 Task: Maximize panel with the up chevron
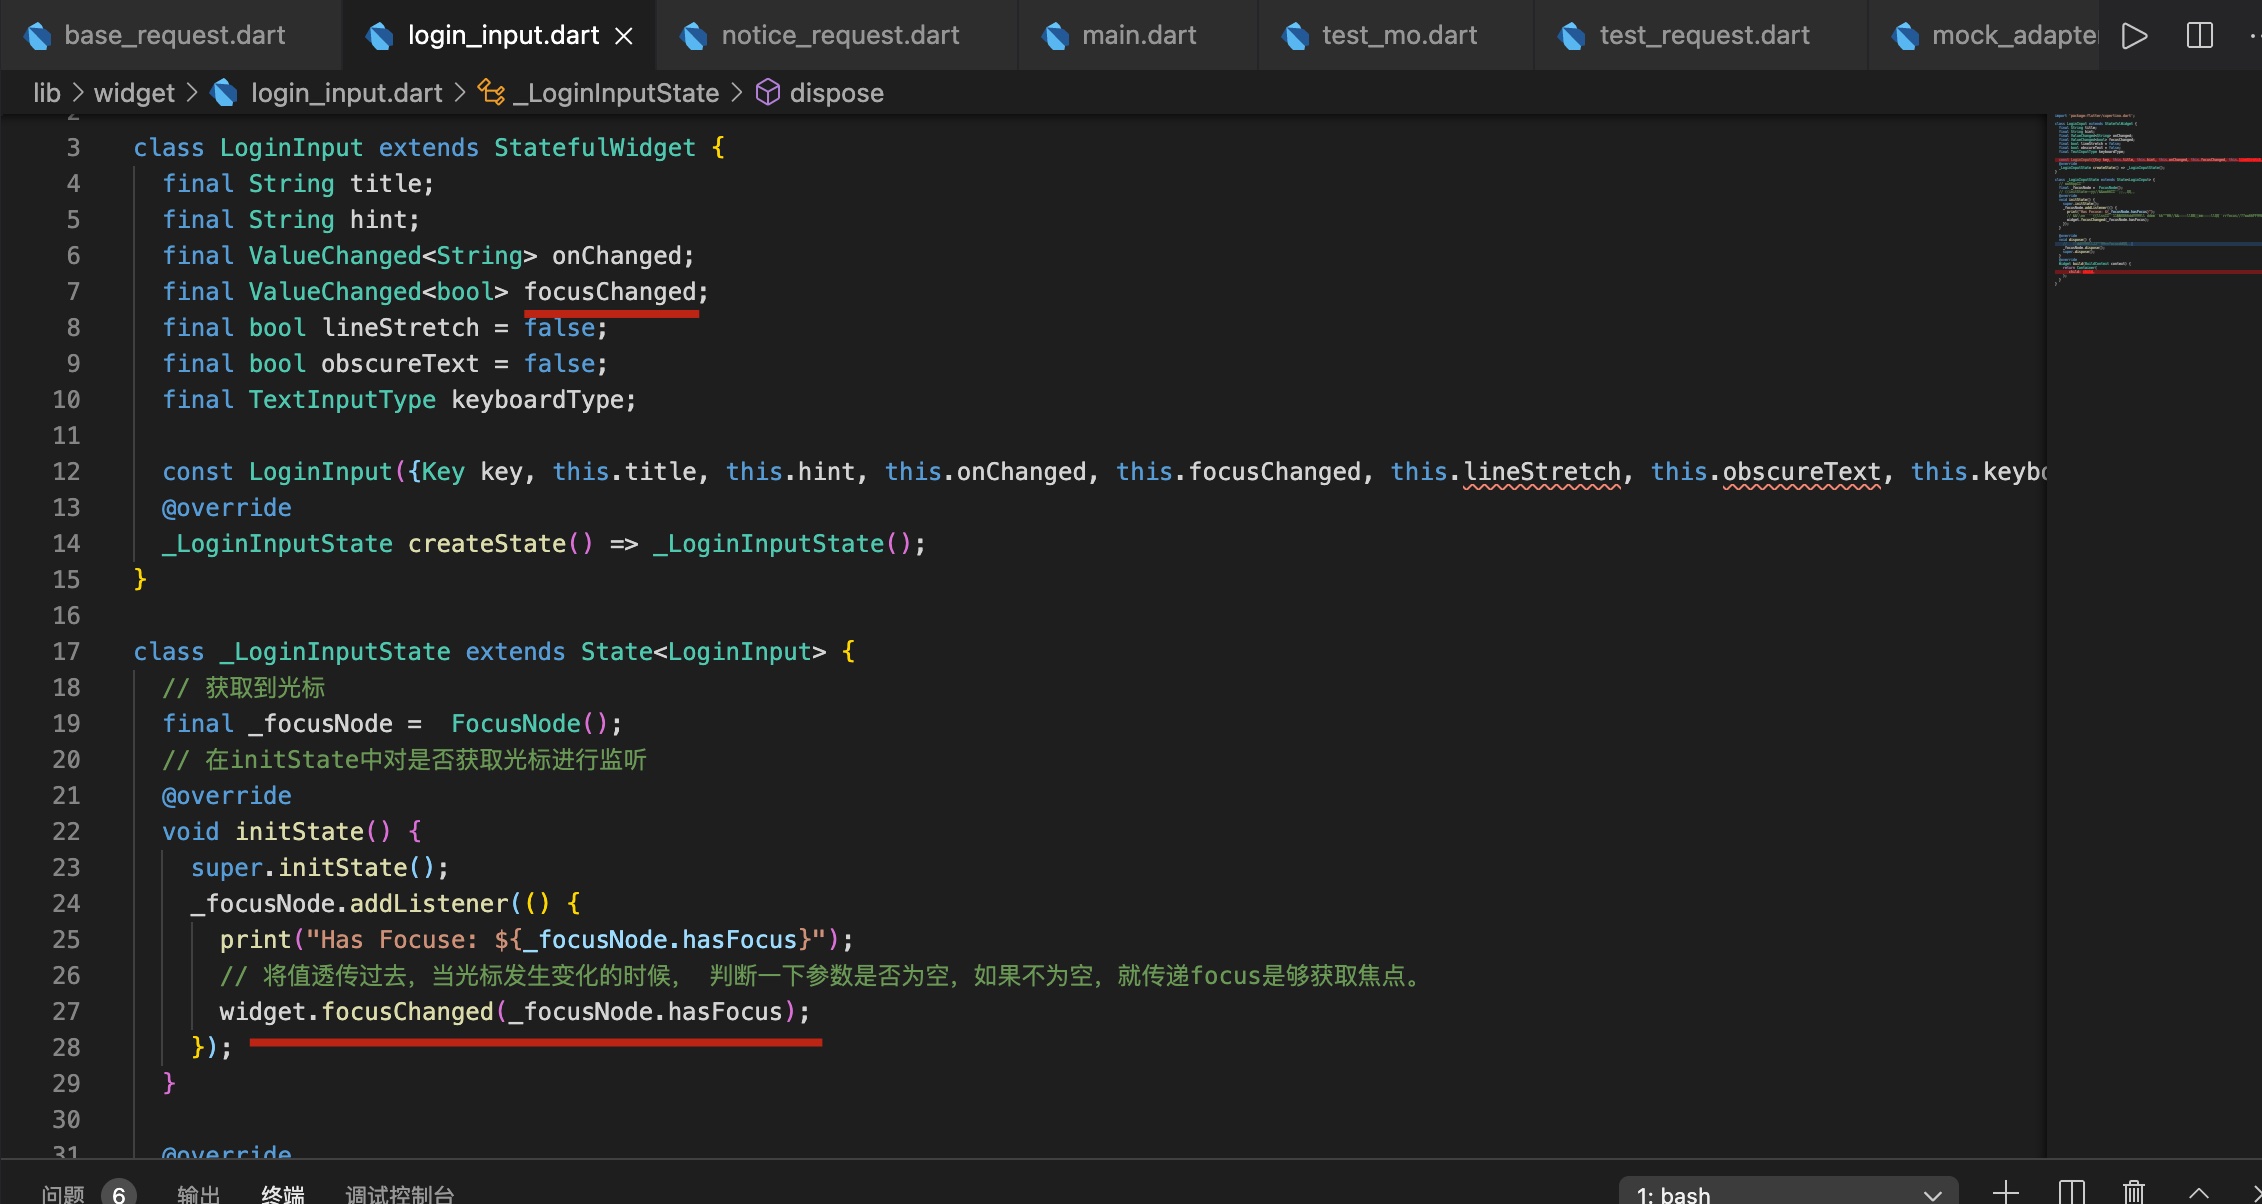(x=2199, y=1191)
